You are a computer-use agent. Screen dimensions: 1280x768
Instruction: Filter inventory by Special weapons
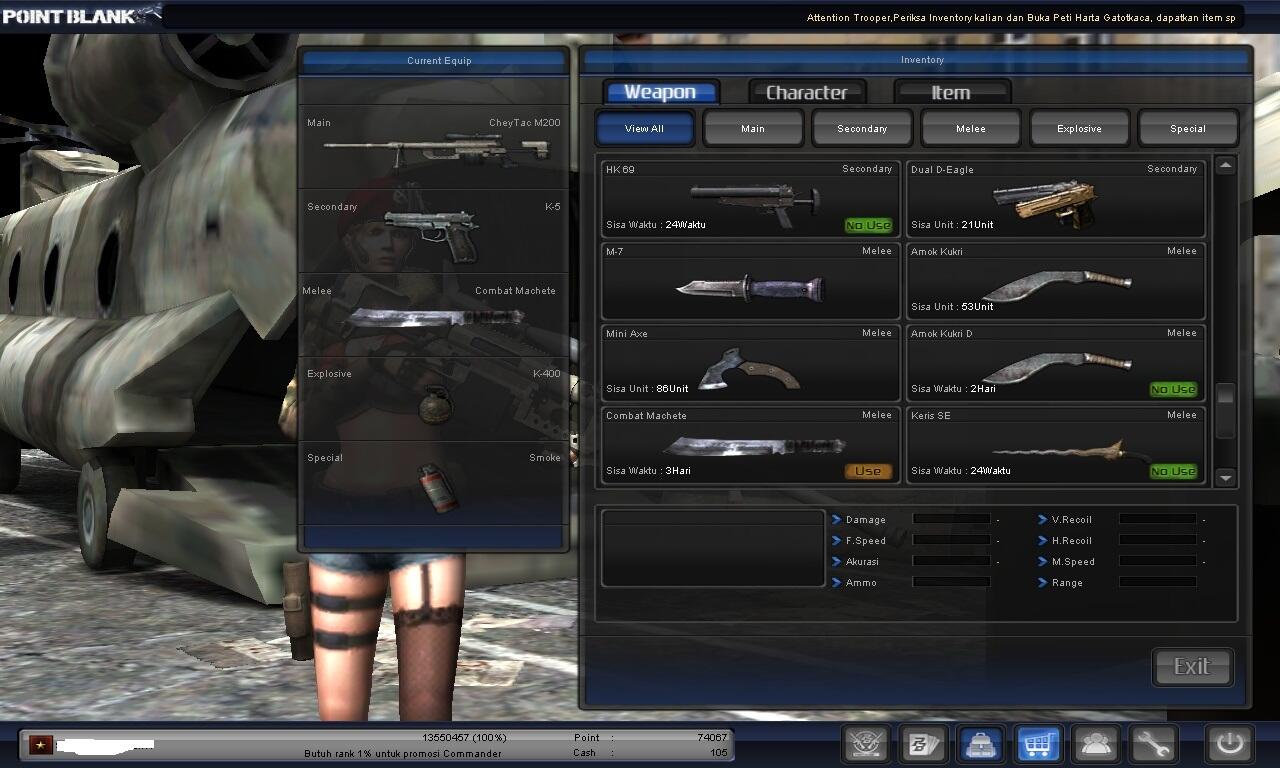click(1188, 128)
